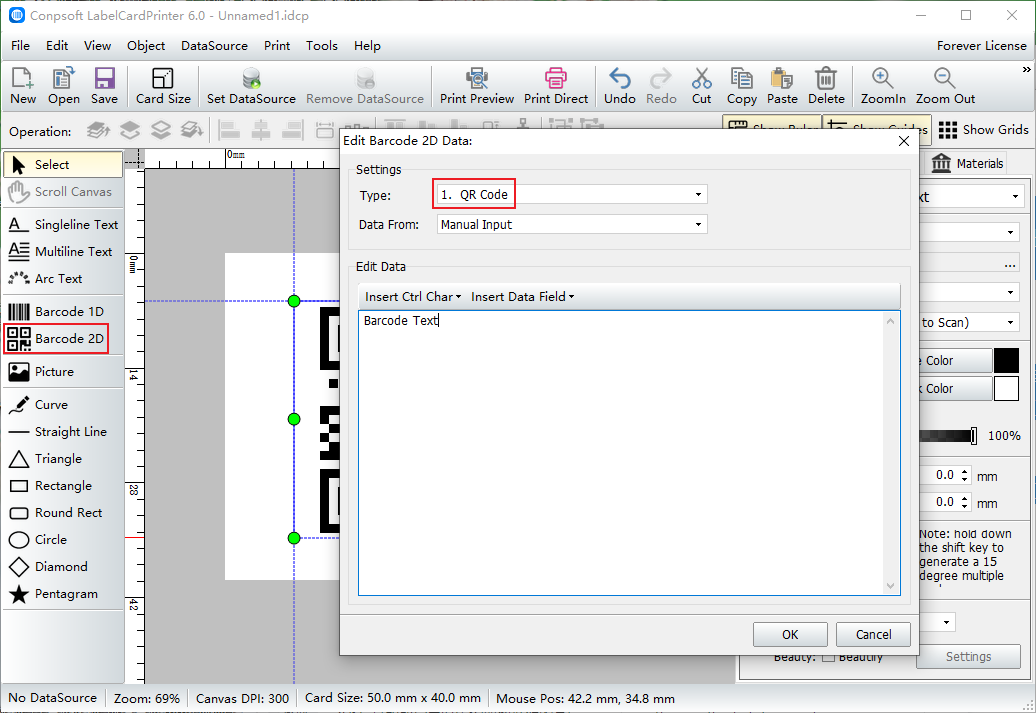The width and height of the screenshot is (1036, 713).
Task: Cancel the Edit Barcode 2D Data dialog
Action: (873, 634)
